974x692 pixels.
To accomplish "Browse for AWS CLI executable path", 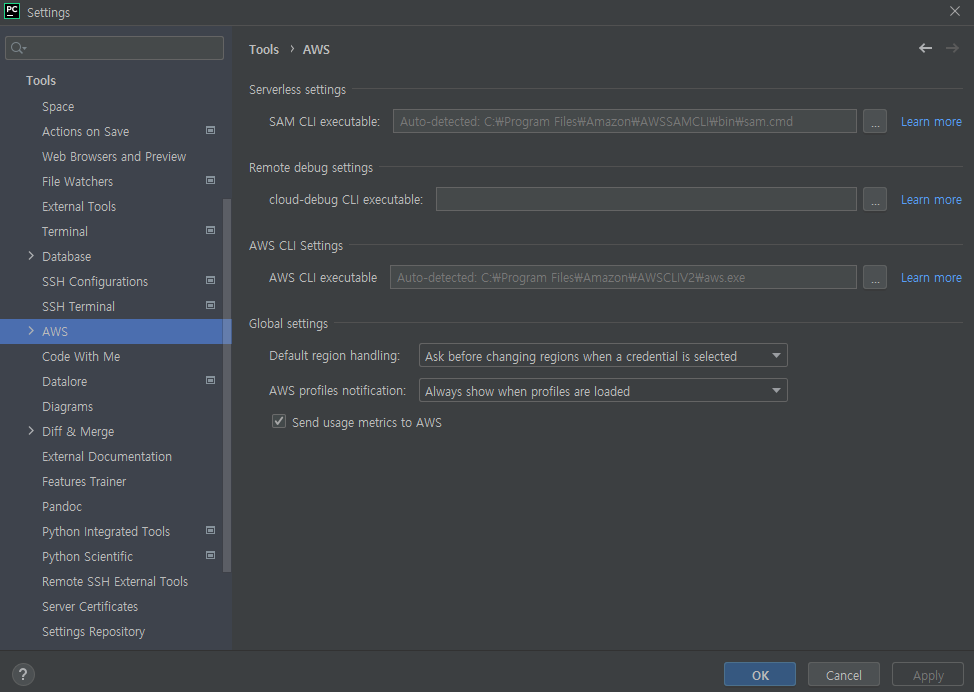I will coord(875,278).
